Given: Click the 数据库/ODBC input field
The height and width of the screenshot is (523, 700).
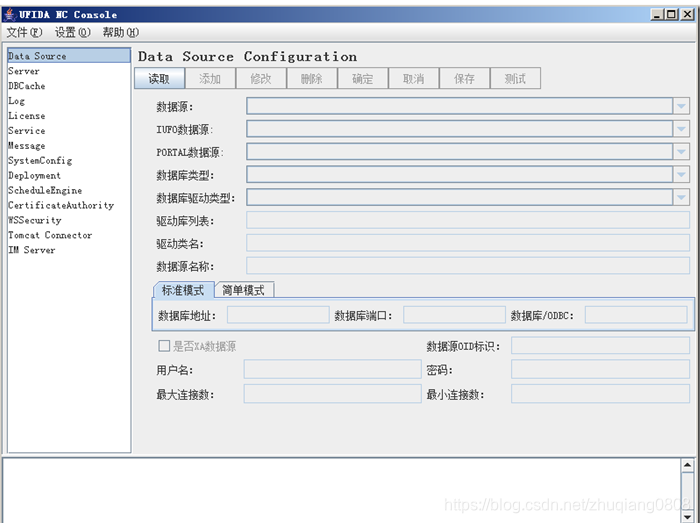Looking at the screenshot, I should [x=636, y=315].
